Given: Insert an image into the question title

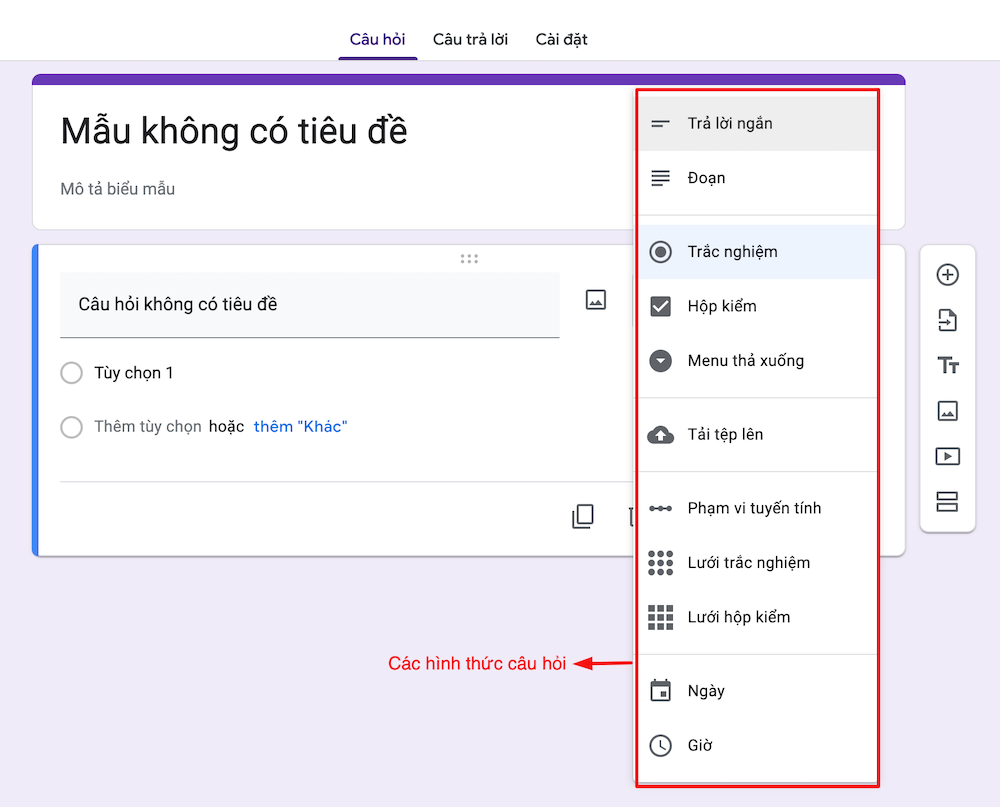Looking at the screenshot, I should click(595, 299).
